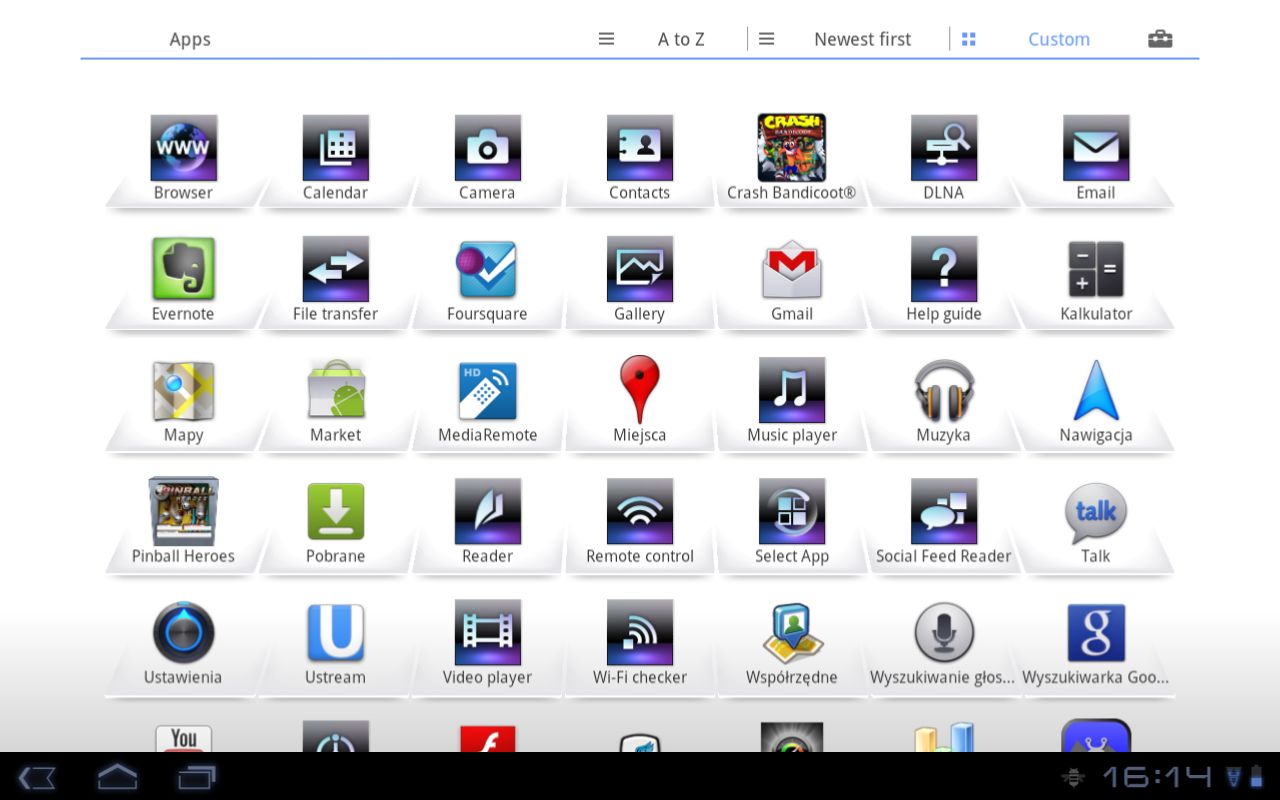
Task: Tap the Android debug status icon
Action: click(x=1075, y=777)
